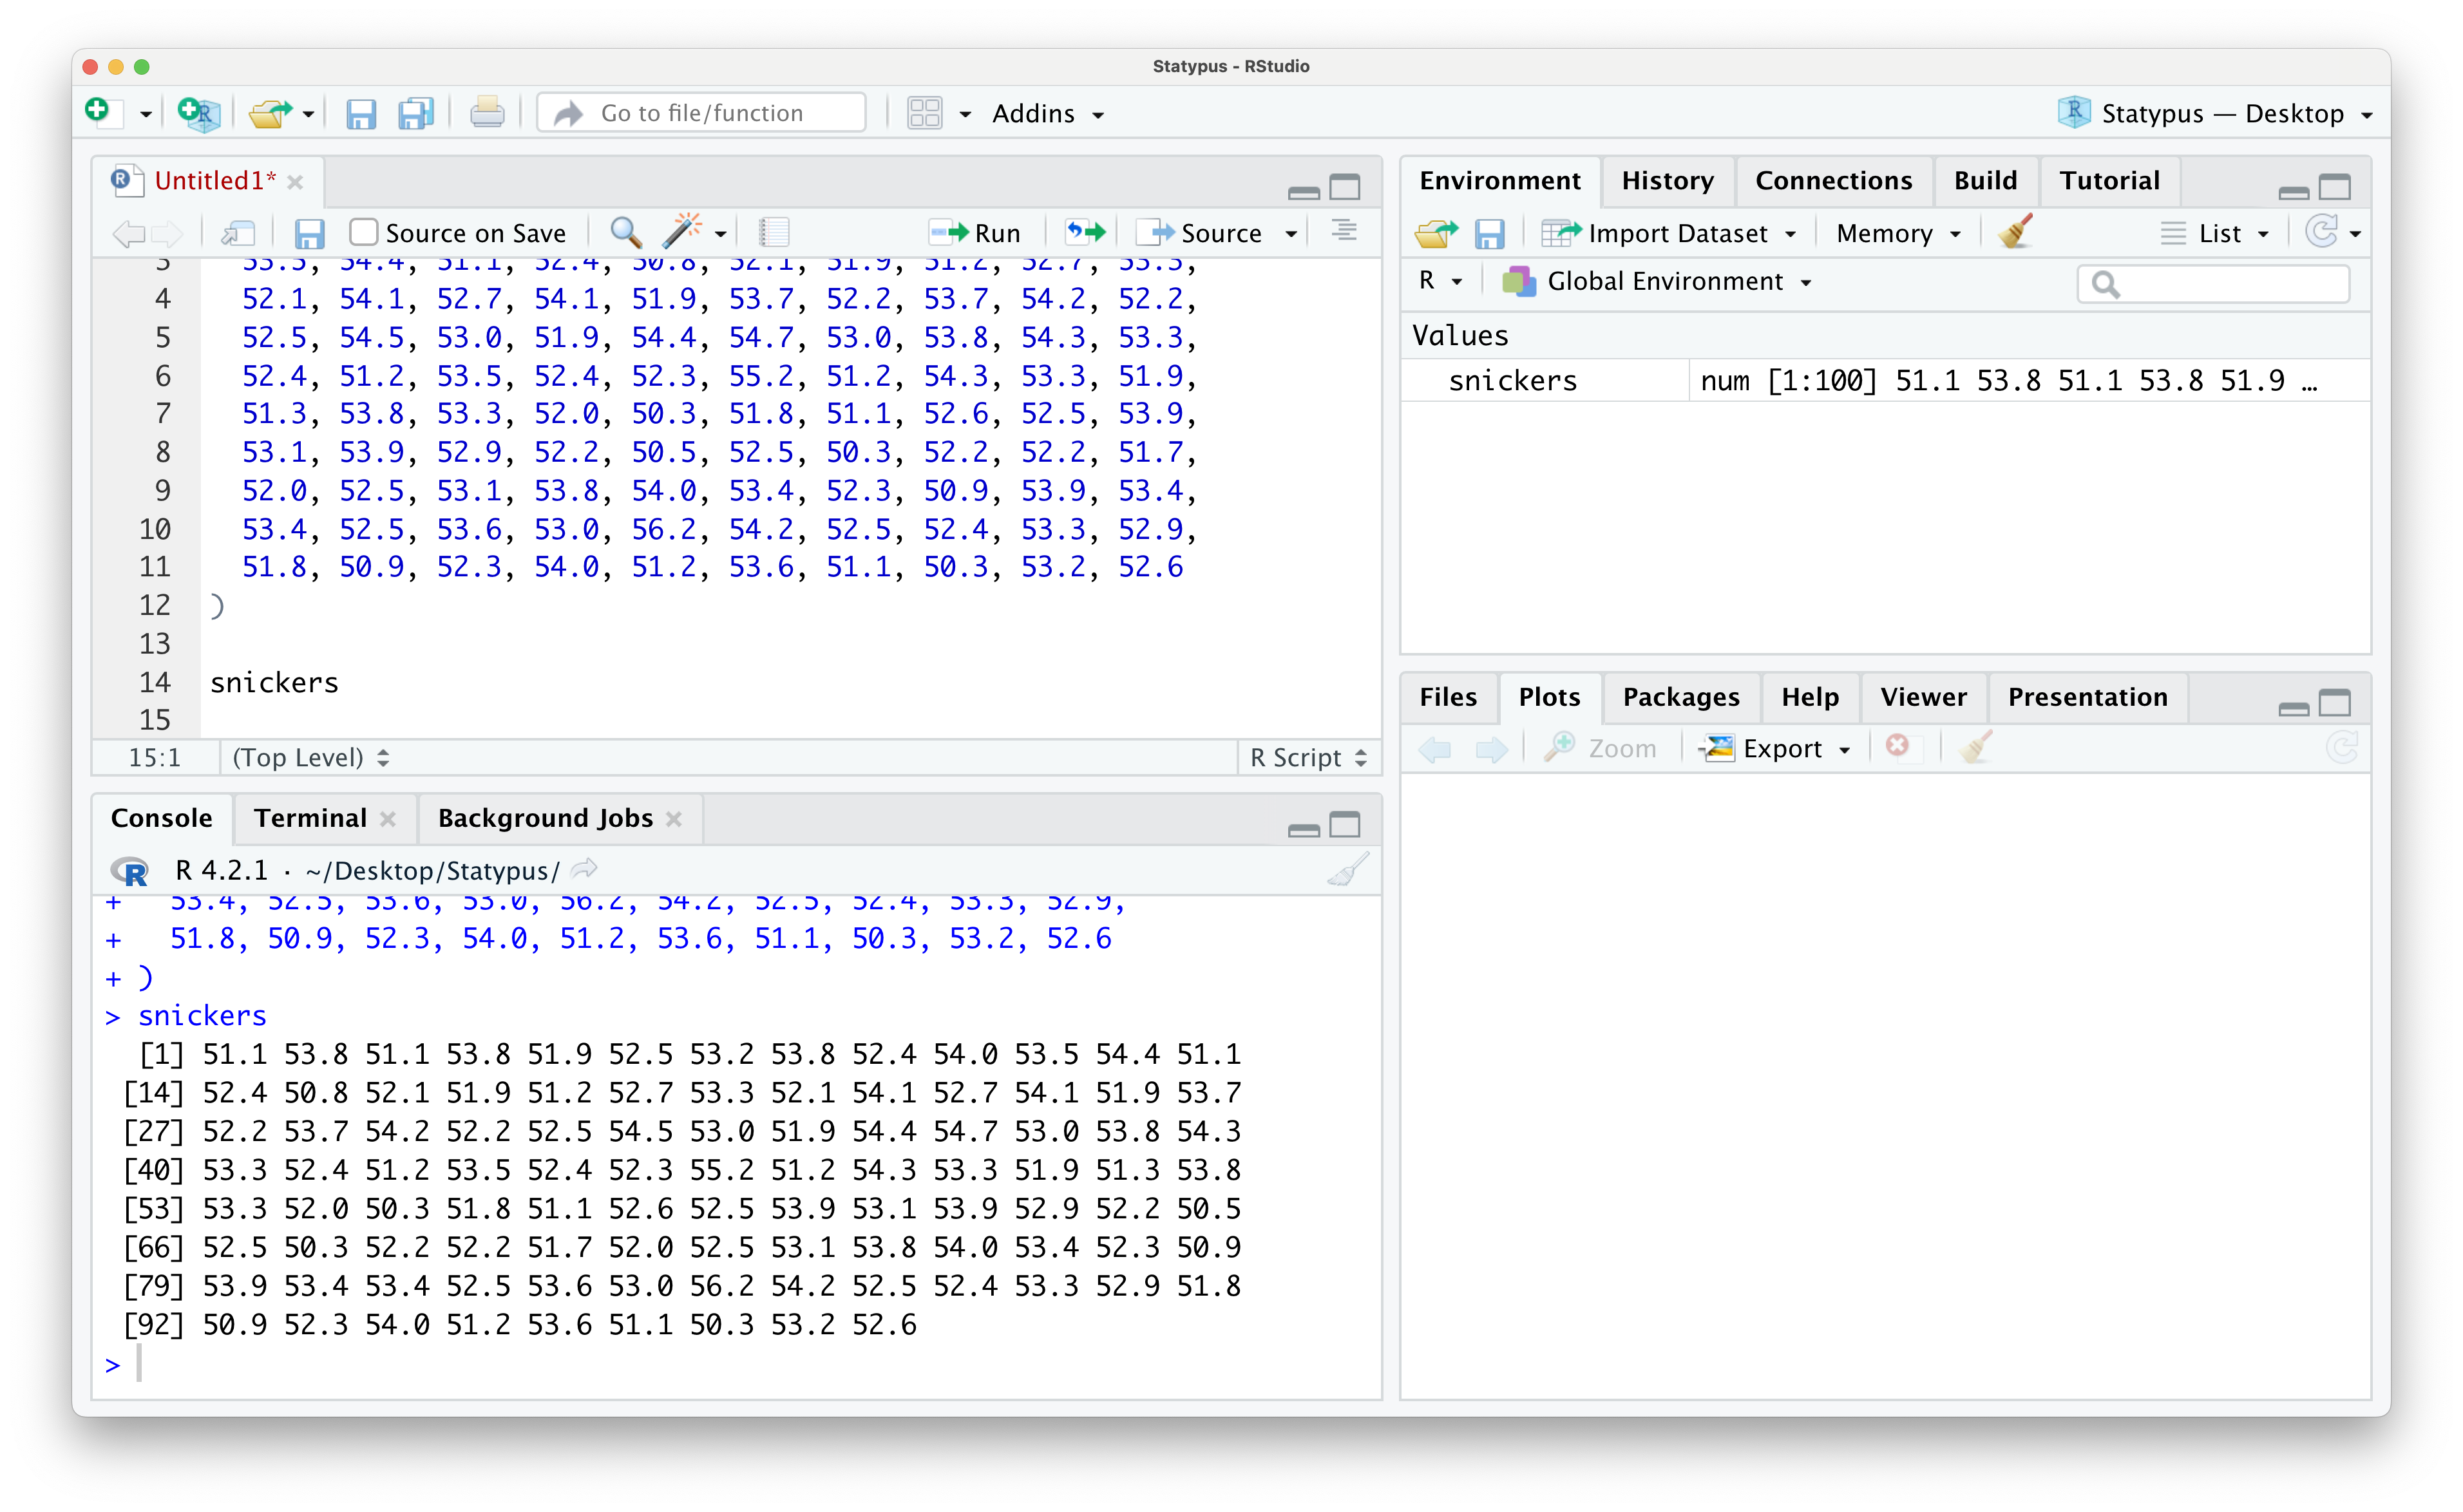2463x1512 pixels.
Task: Run the current line with Run
Action: click(975, 231)
